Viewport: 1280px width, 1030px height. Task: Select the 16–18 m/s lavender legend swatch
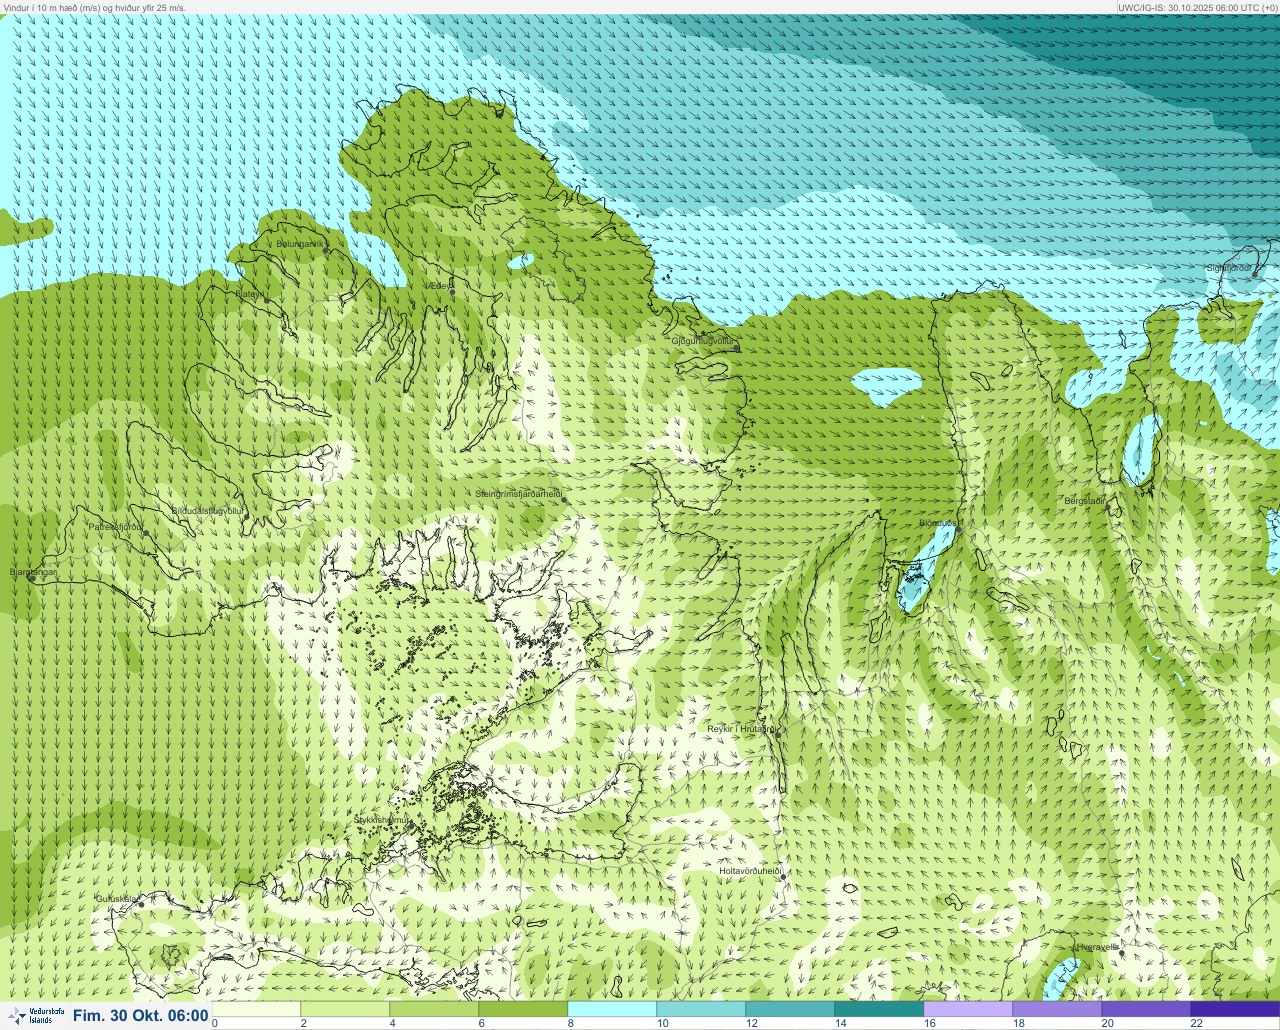(x=968, y=1009)
